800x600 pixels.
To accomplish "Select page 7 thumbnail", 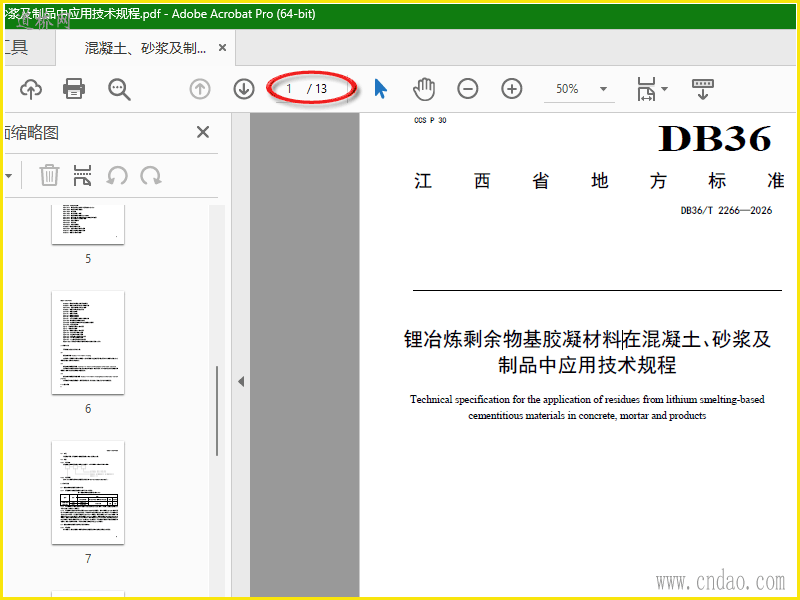I will 88,492.
